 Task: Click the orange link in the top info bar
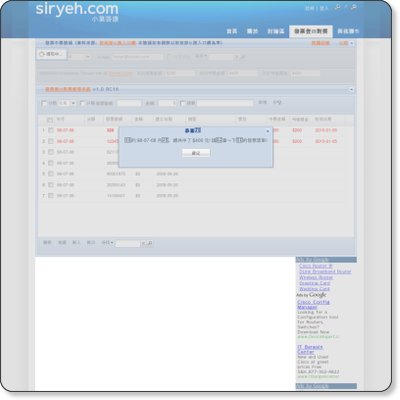[117, 43]
